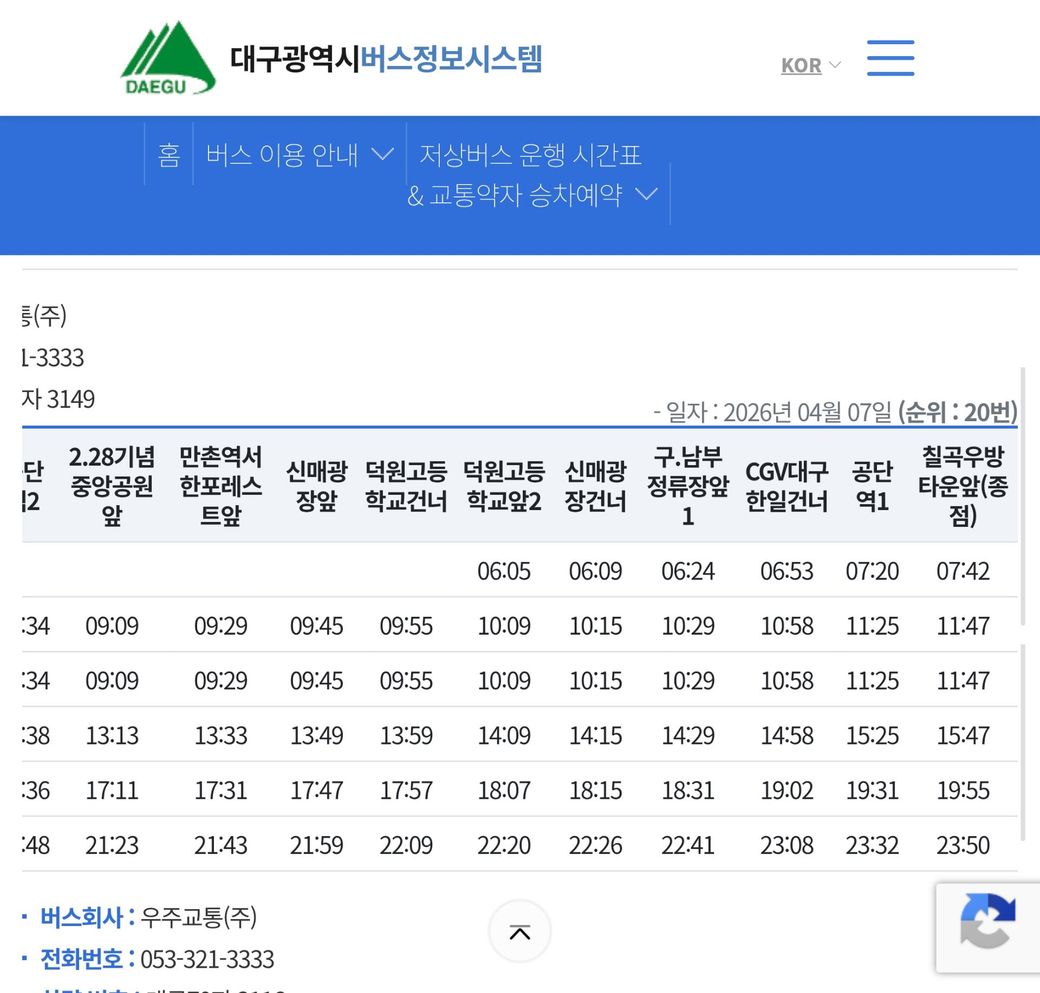Expand the 버스 이용 안내 menu

click(x=299, y=155)
